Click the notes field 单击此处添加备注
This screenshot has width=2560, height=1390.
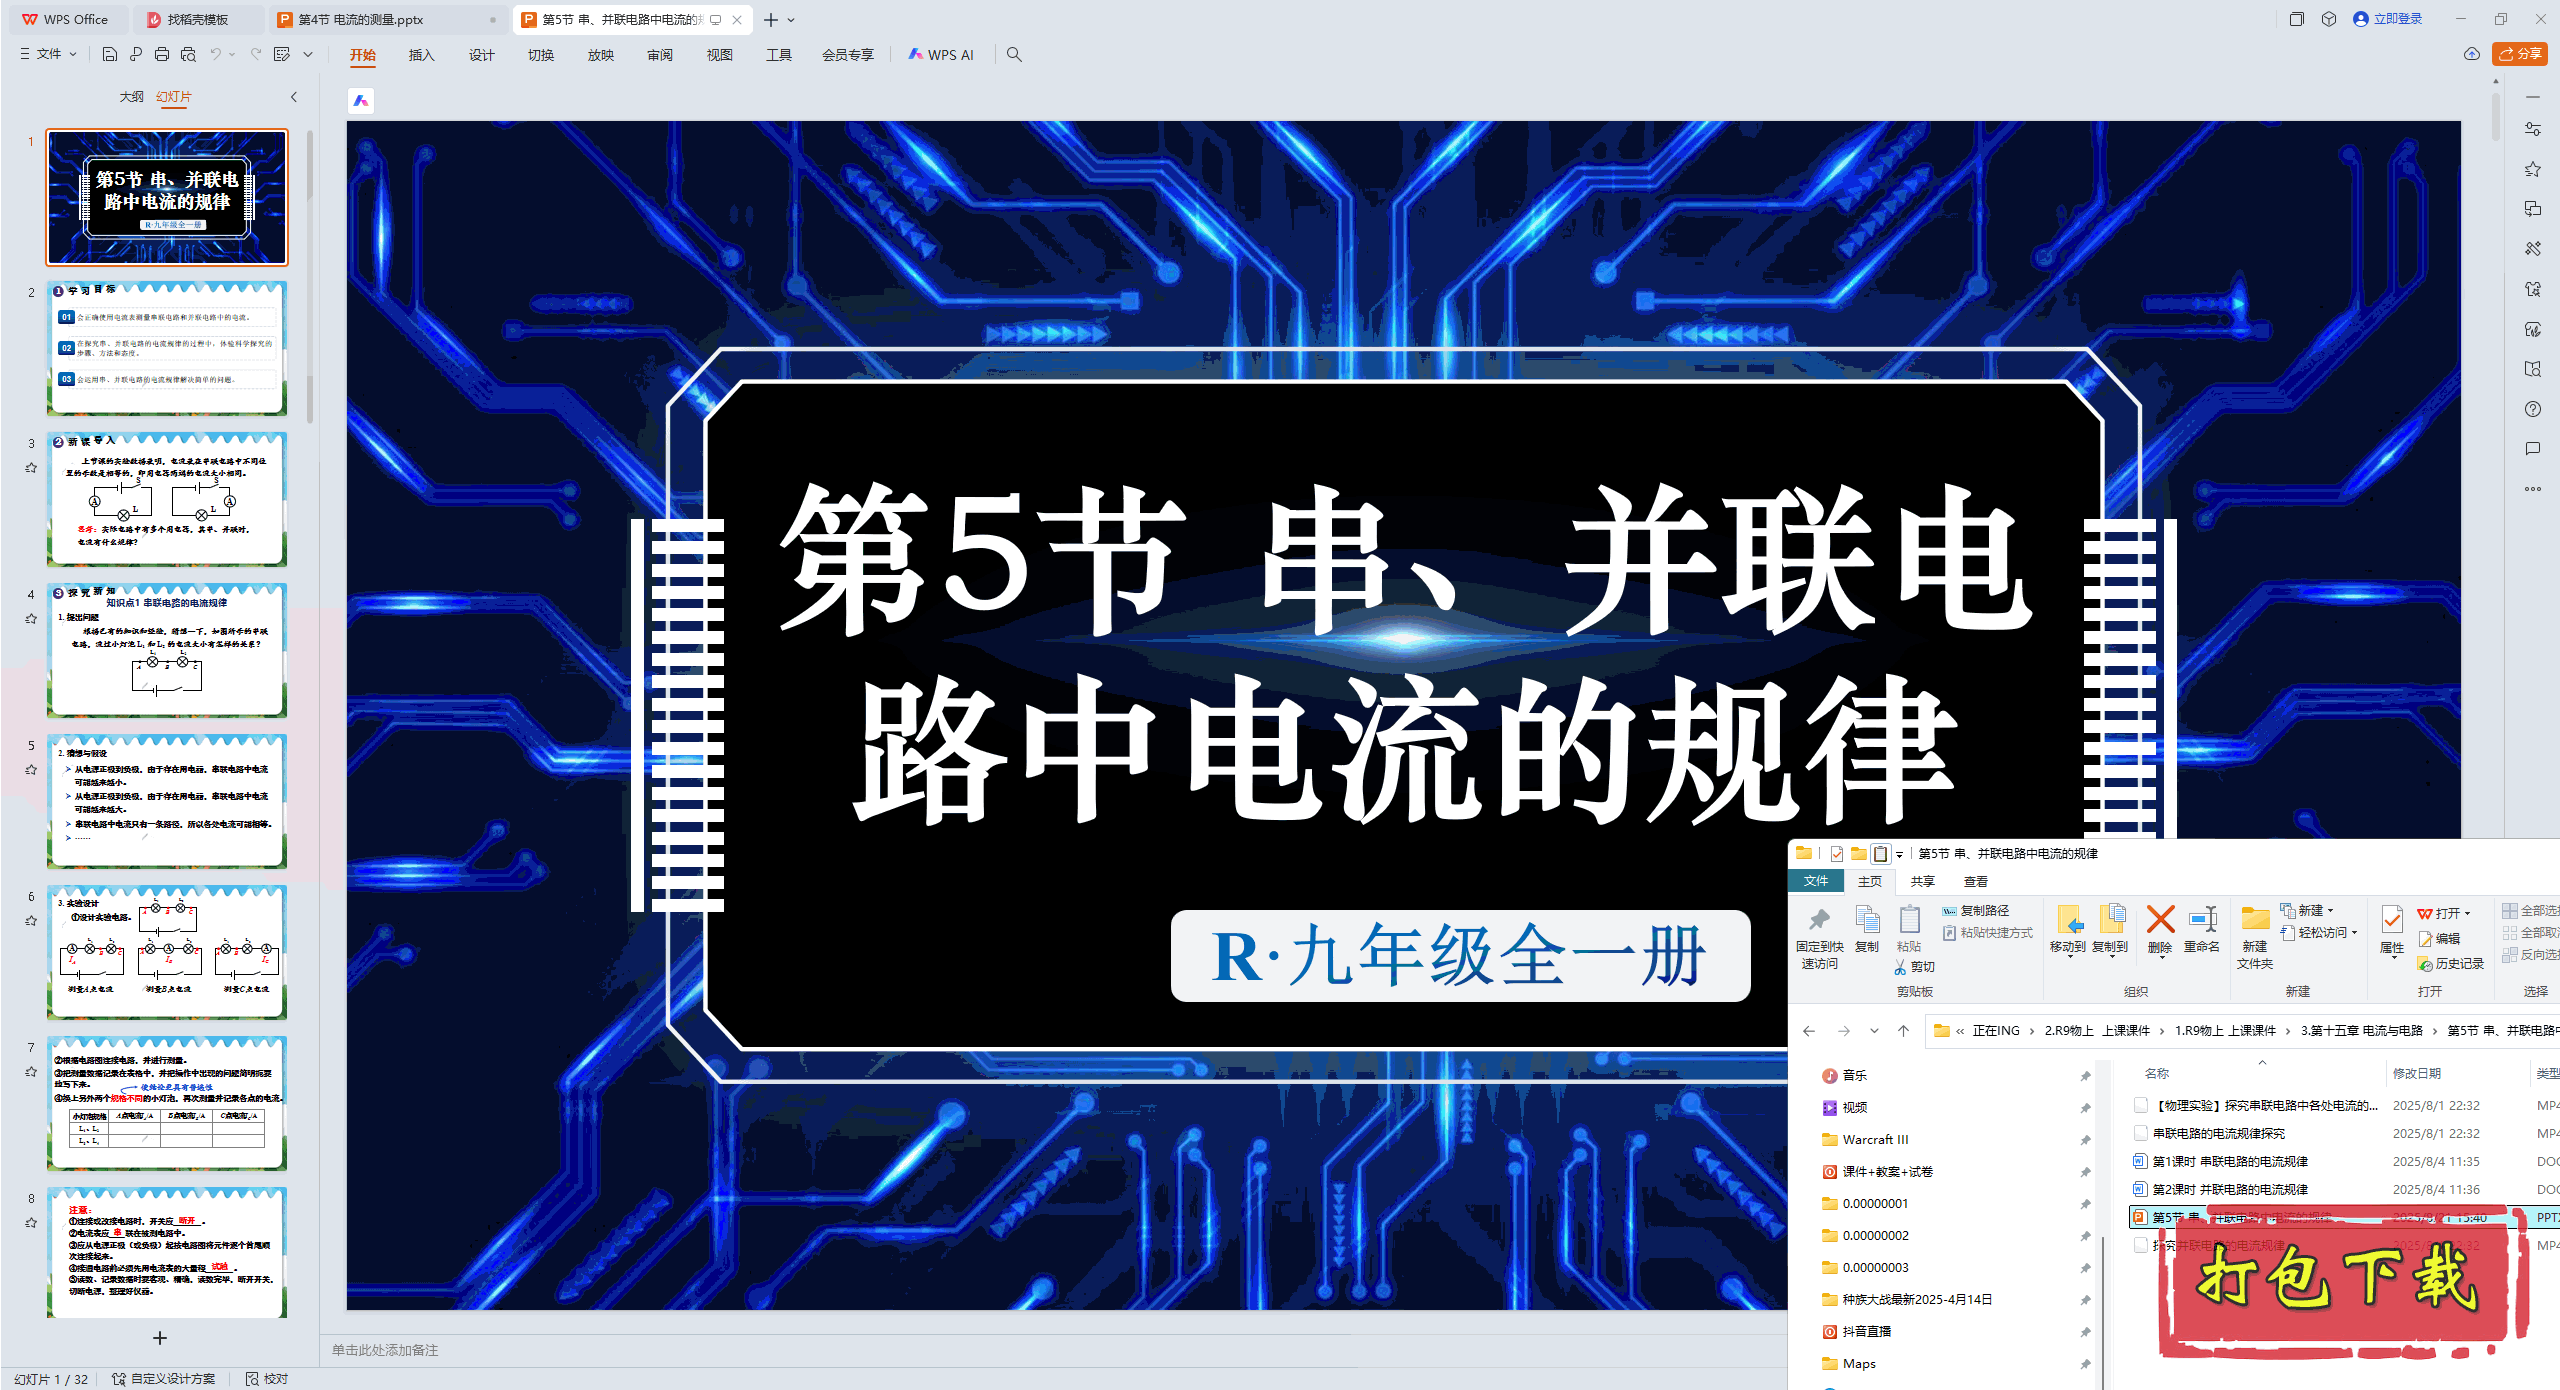[x=385, y=1350]
